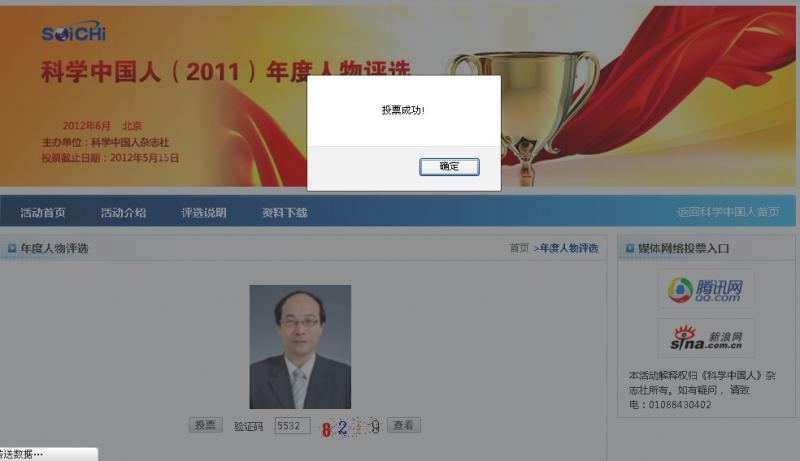This screenshot has height=461, width=800.
Task: Open the Tencent QQ.com voting logo
Action: [x=706, y=290]
